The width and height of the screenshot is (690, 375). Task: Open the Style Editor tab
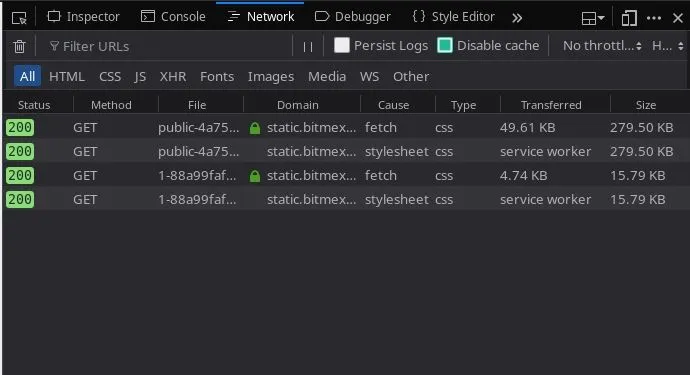click(x=454, y=17)
